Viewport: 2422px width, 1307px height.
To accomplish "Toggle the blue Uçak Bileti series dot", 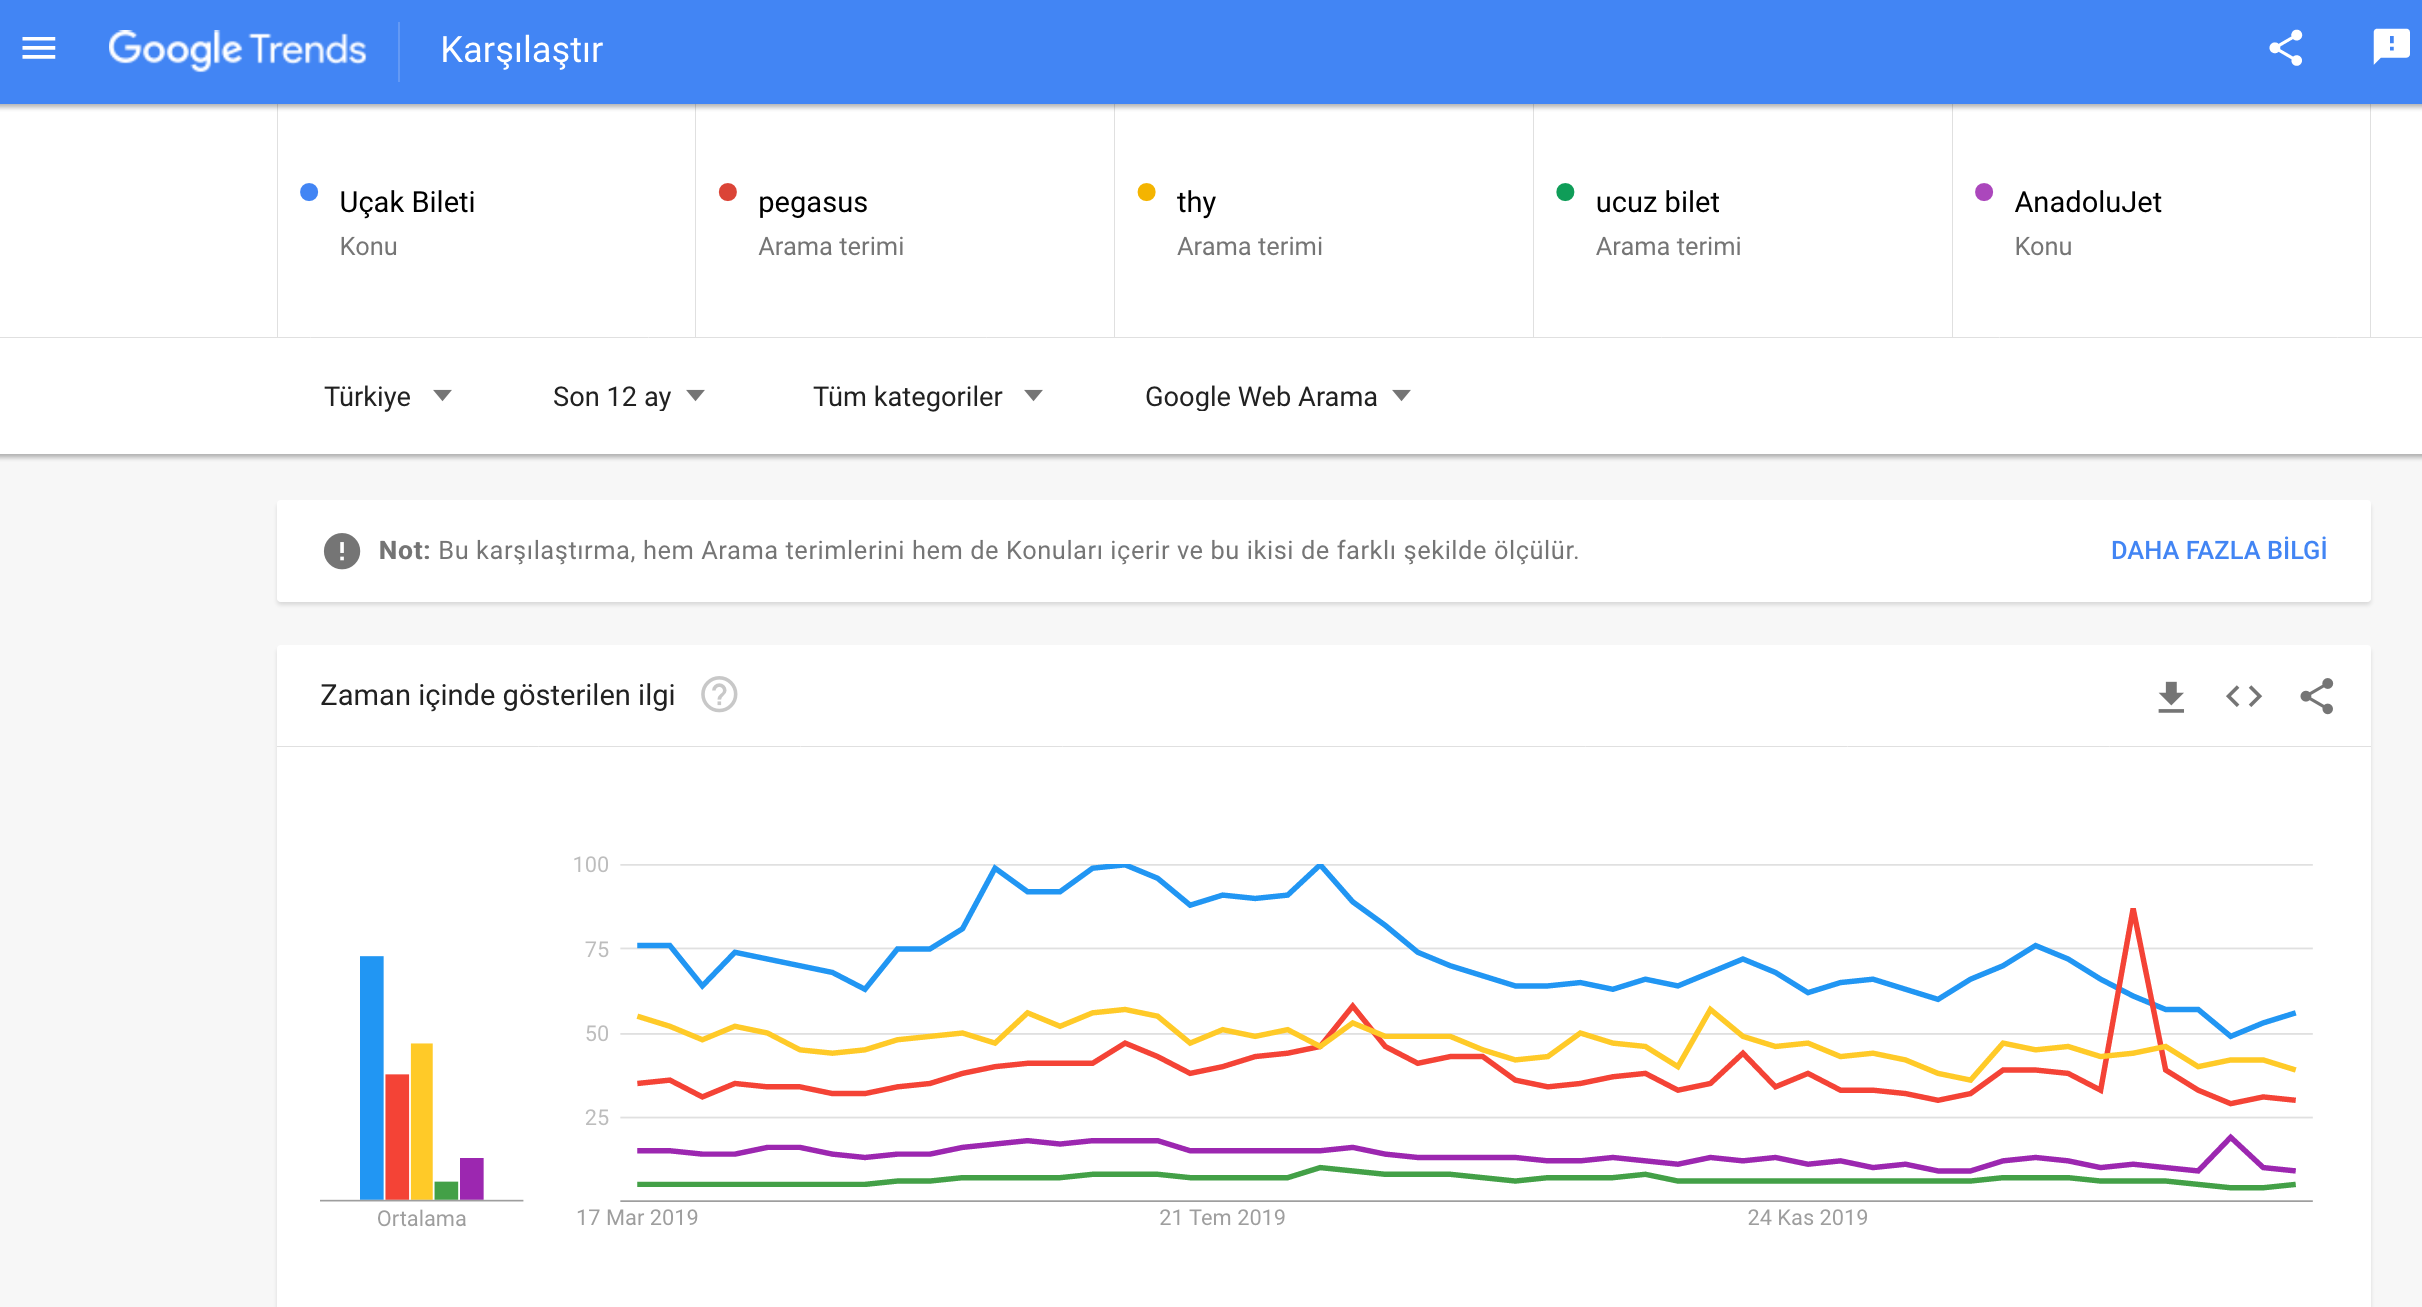I will pos(309,192).
